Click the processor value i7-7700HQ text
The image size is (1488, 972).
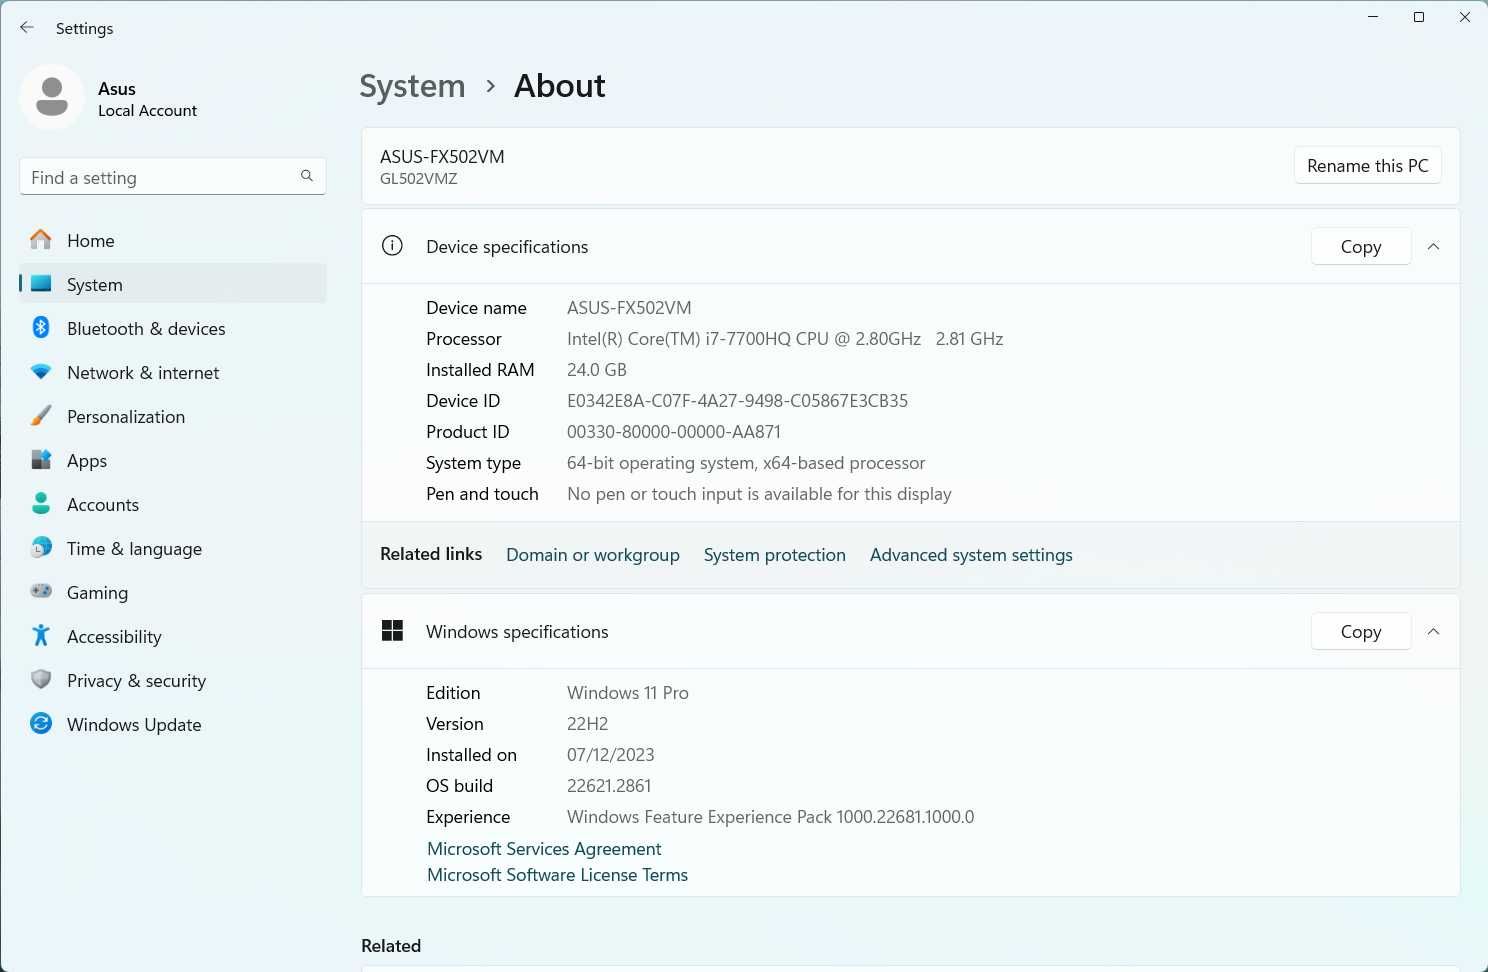784,338
